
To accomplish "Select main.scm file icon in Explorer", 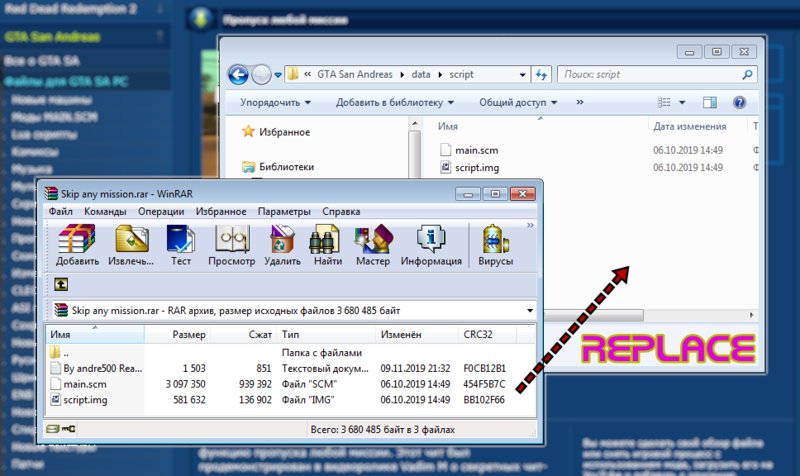I will [445, 149].
